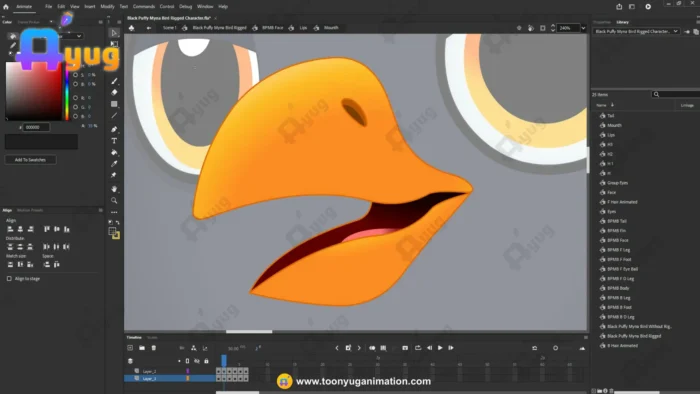This screenshot has width=700, height=394.
Task: Go to the next keyframe arrow
Action: 359,348
